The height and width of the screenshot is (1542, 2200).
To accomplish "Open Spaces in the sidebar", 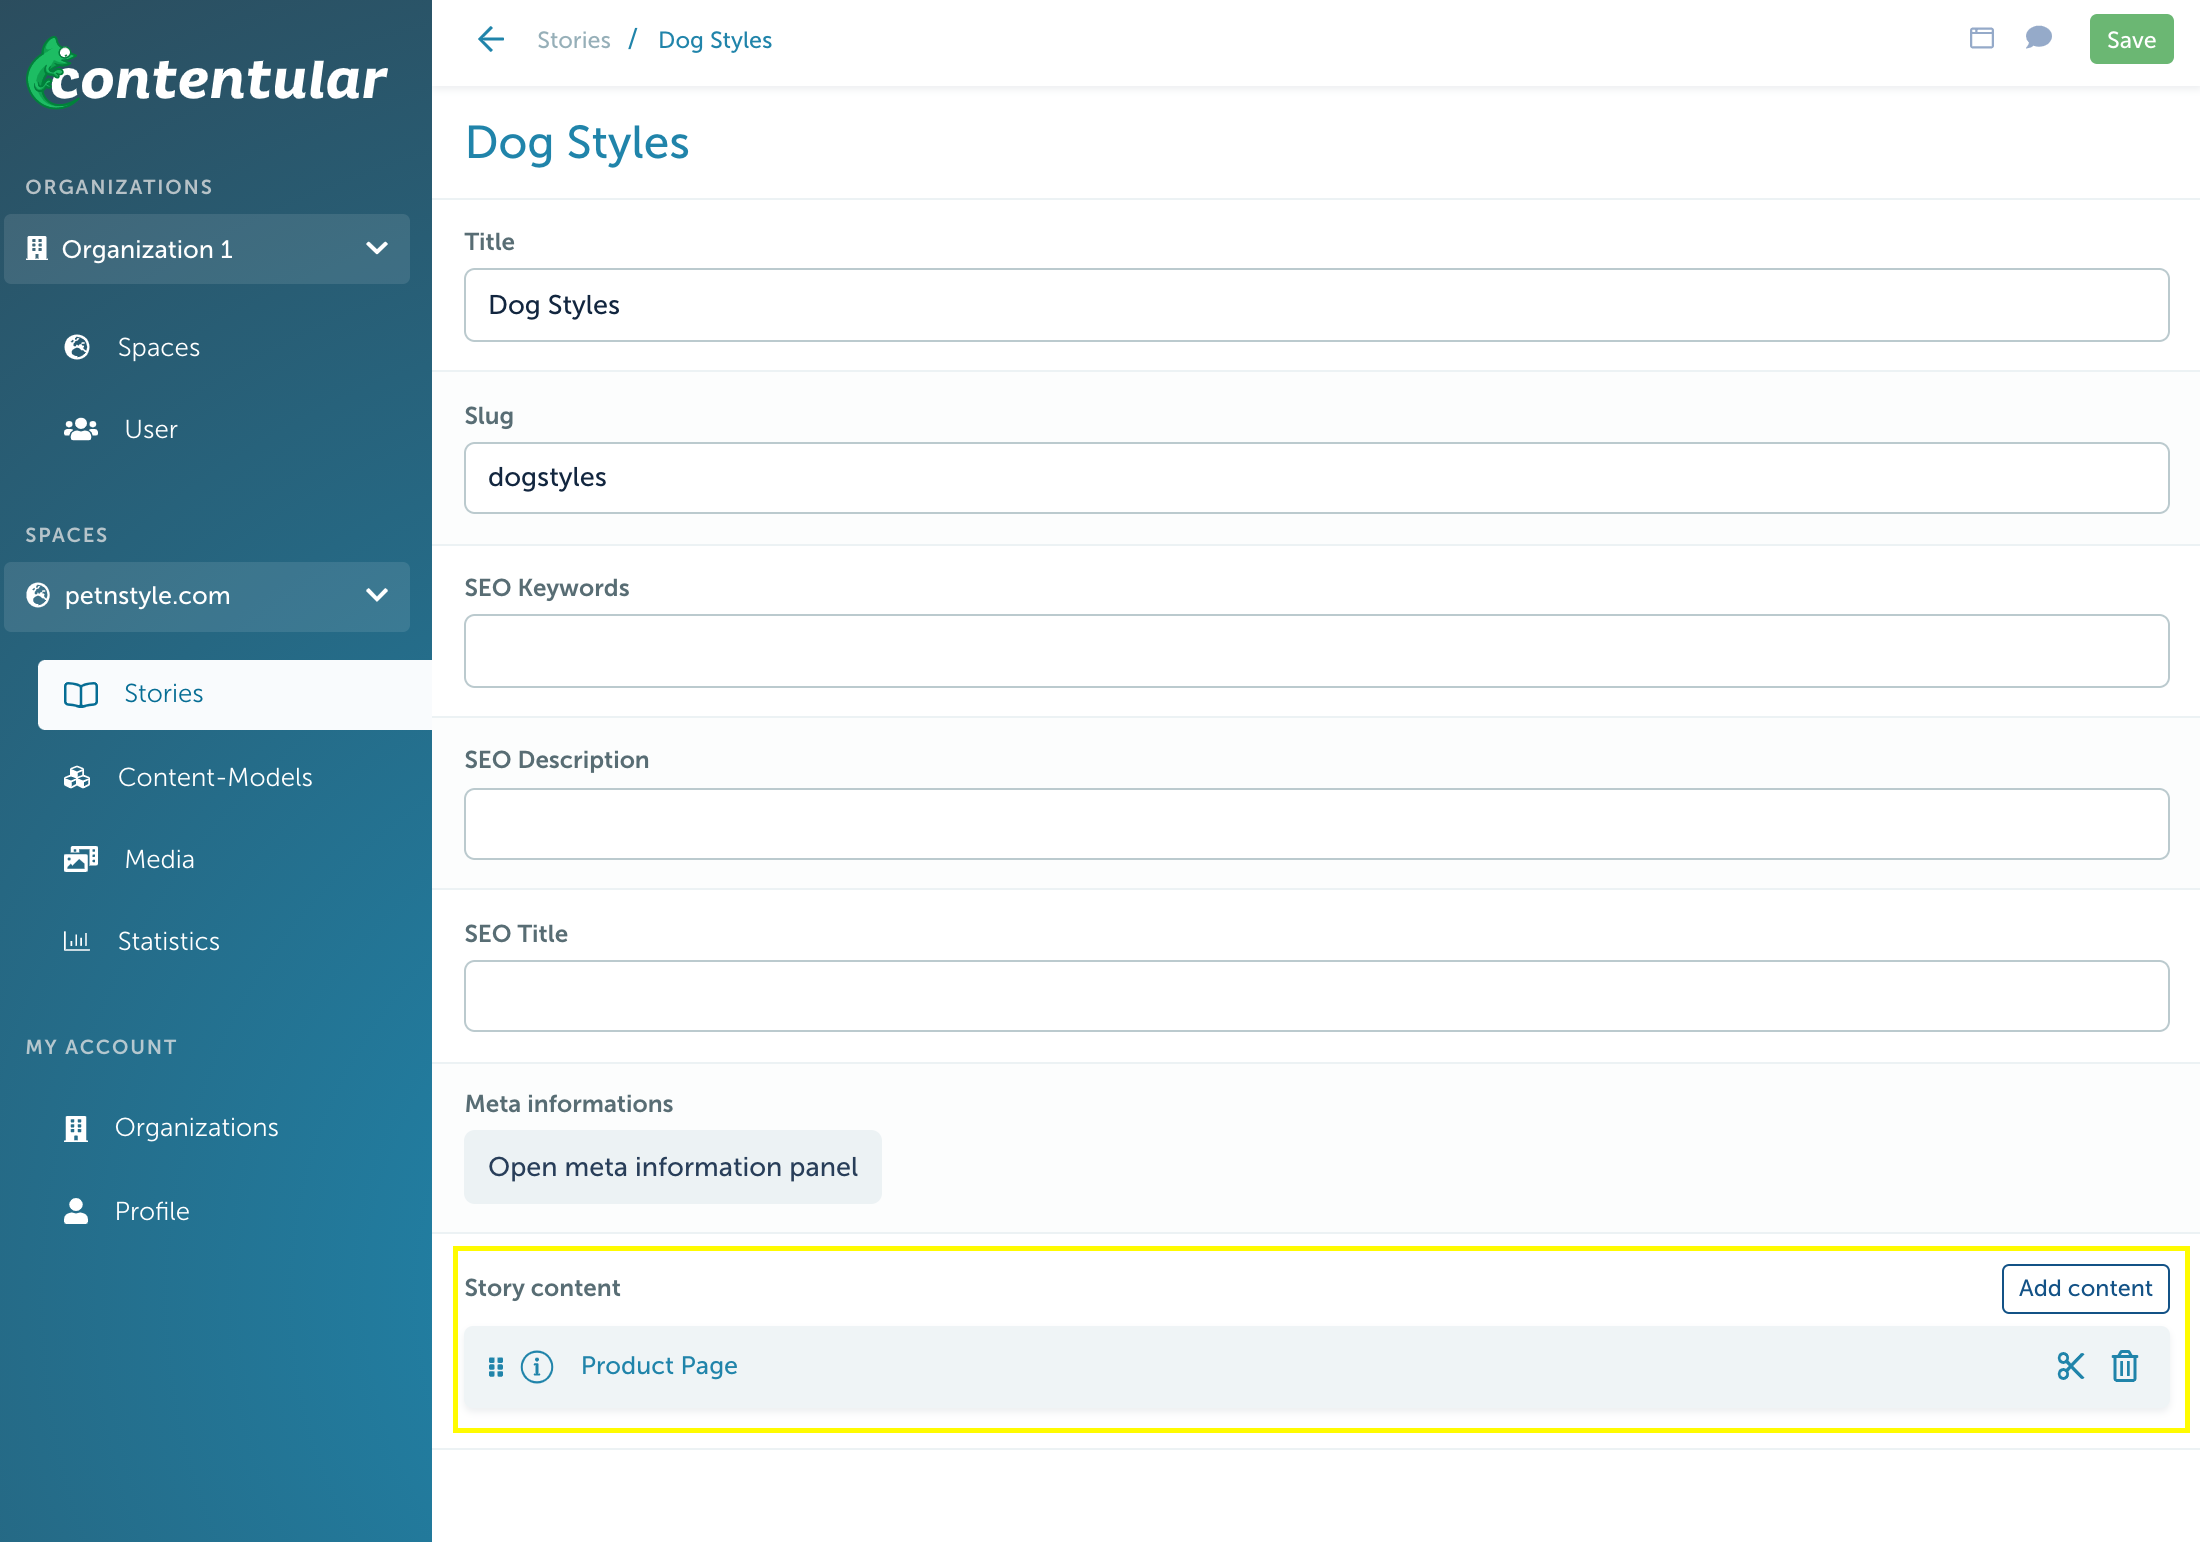I will click(159, 347).
